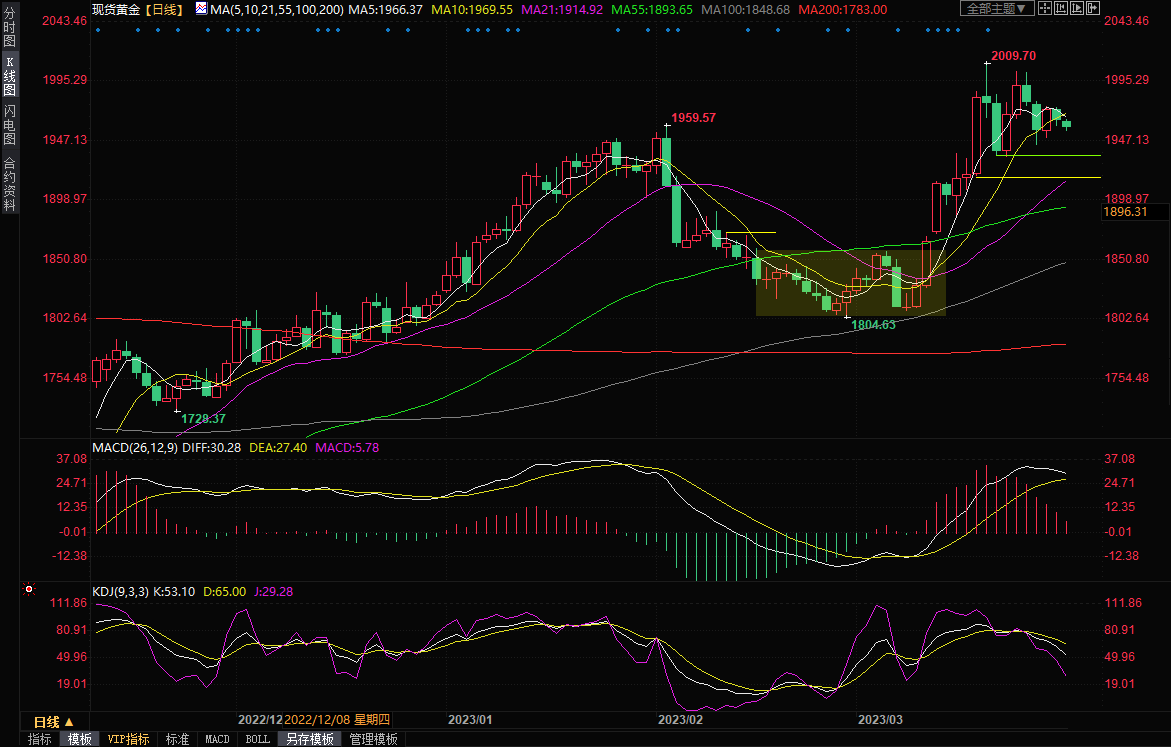Click the 管理模板 button
The image size is (1171, 747).
pyautogui.click(x=373, y=739)
